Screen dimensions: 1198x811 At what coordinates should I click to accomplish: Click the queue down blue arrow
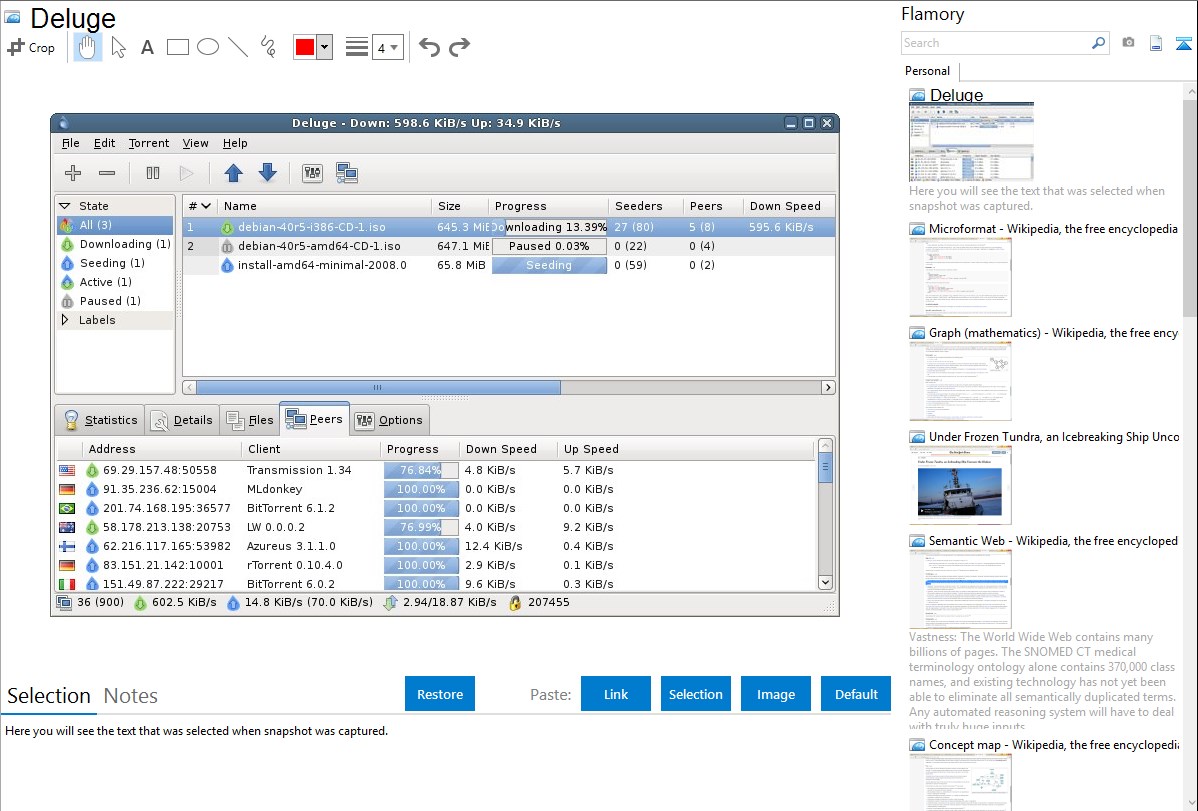(267, 173)
